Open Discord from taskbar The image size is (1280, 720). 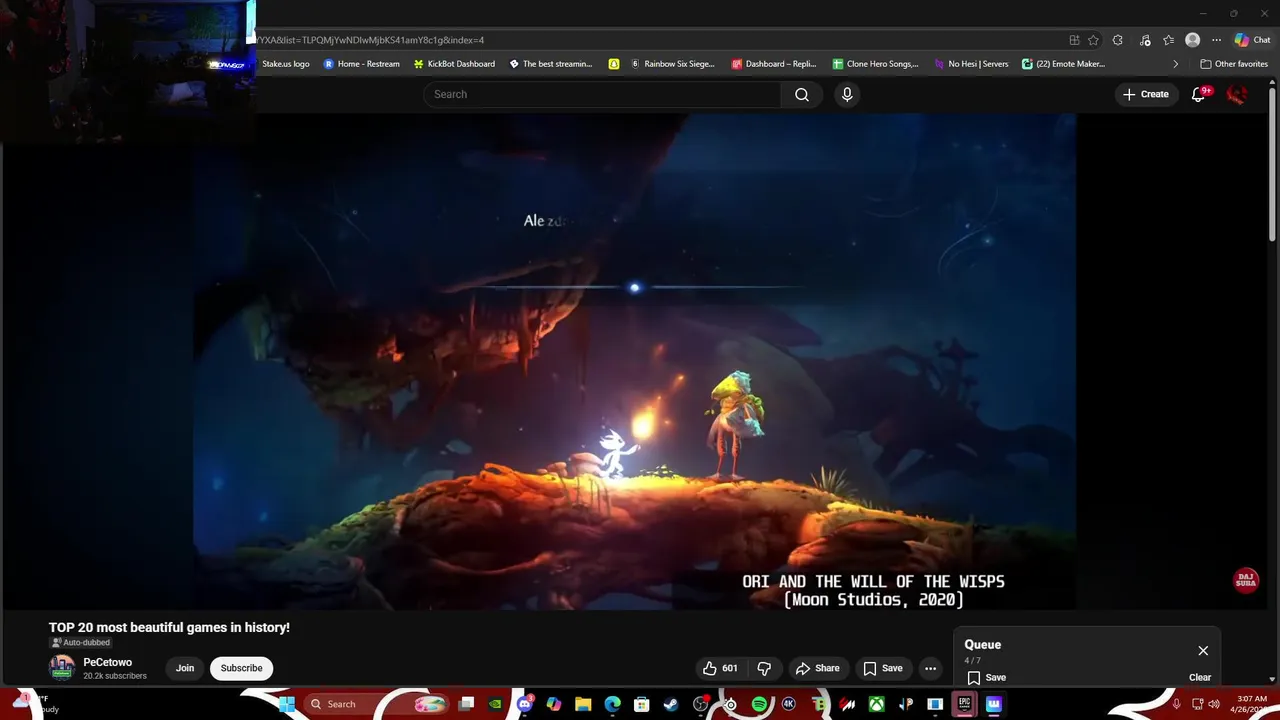click(x=525, y=704)
